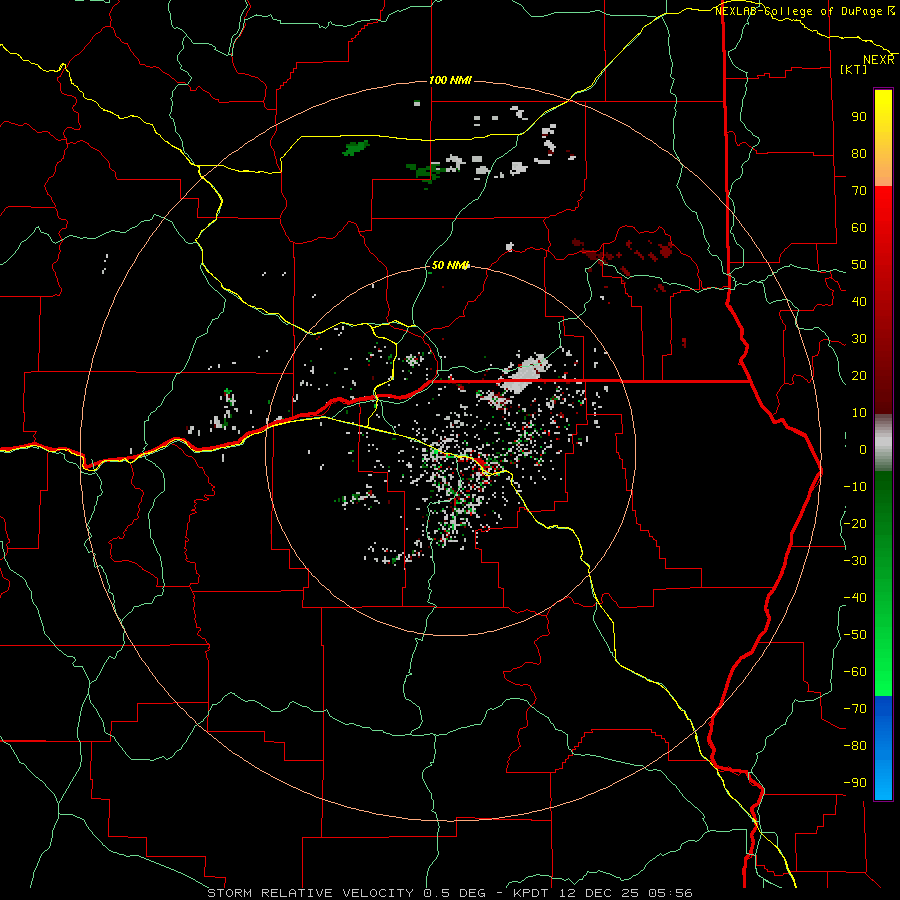Viewport: 900px width, 900px height.
Task: Click the -20 value on the color scale
Action: 855,524
